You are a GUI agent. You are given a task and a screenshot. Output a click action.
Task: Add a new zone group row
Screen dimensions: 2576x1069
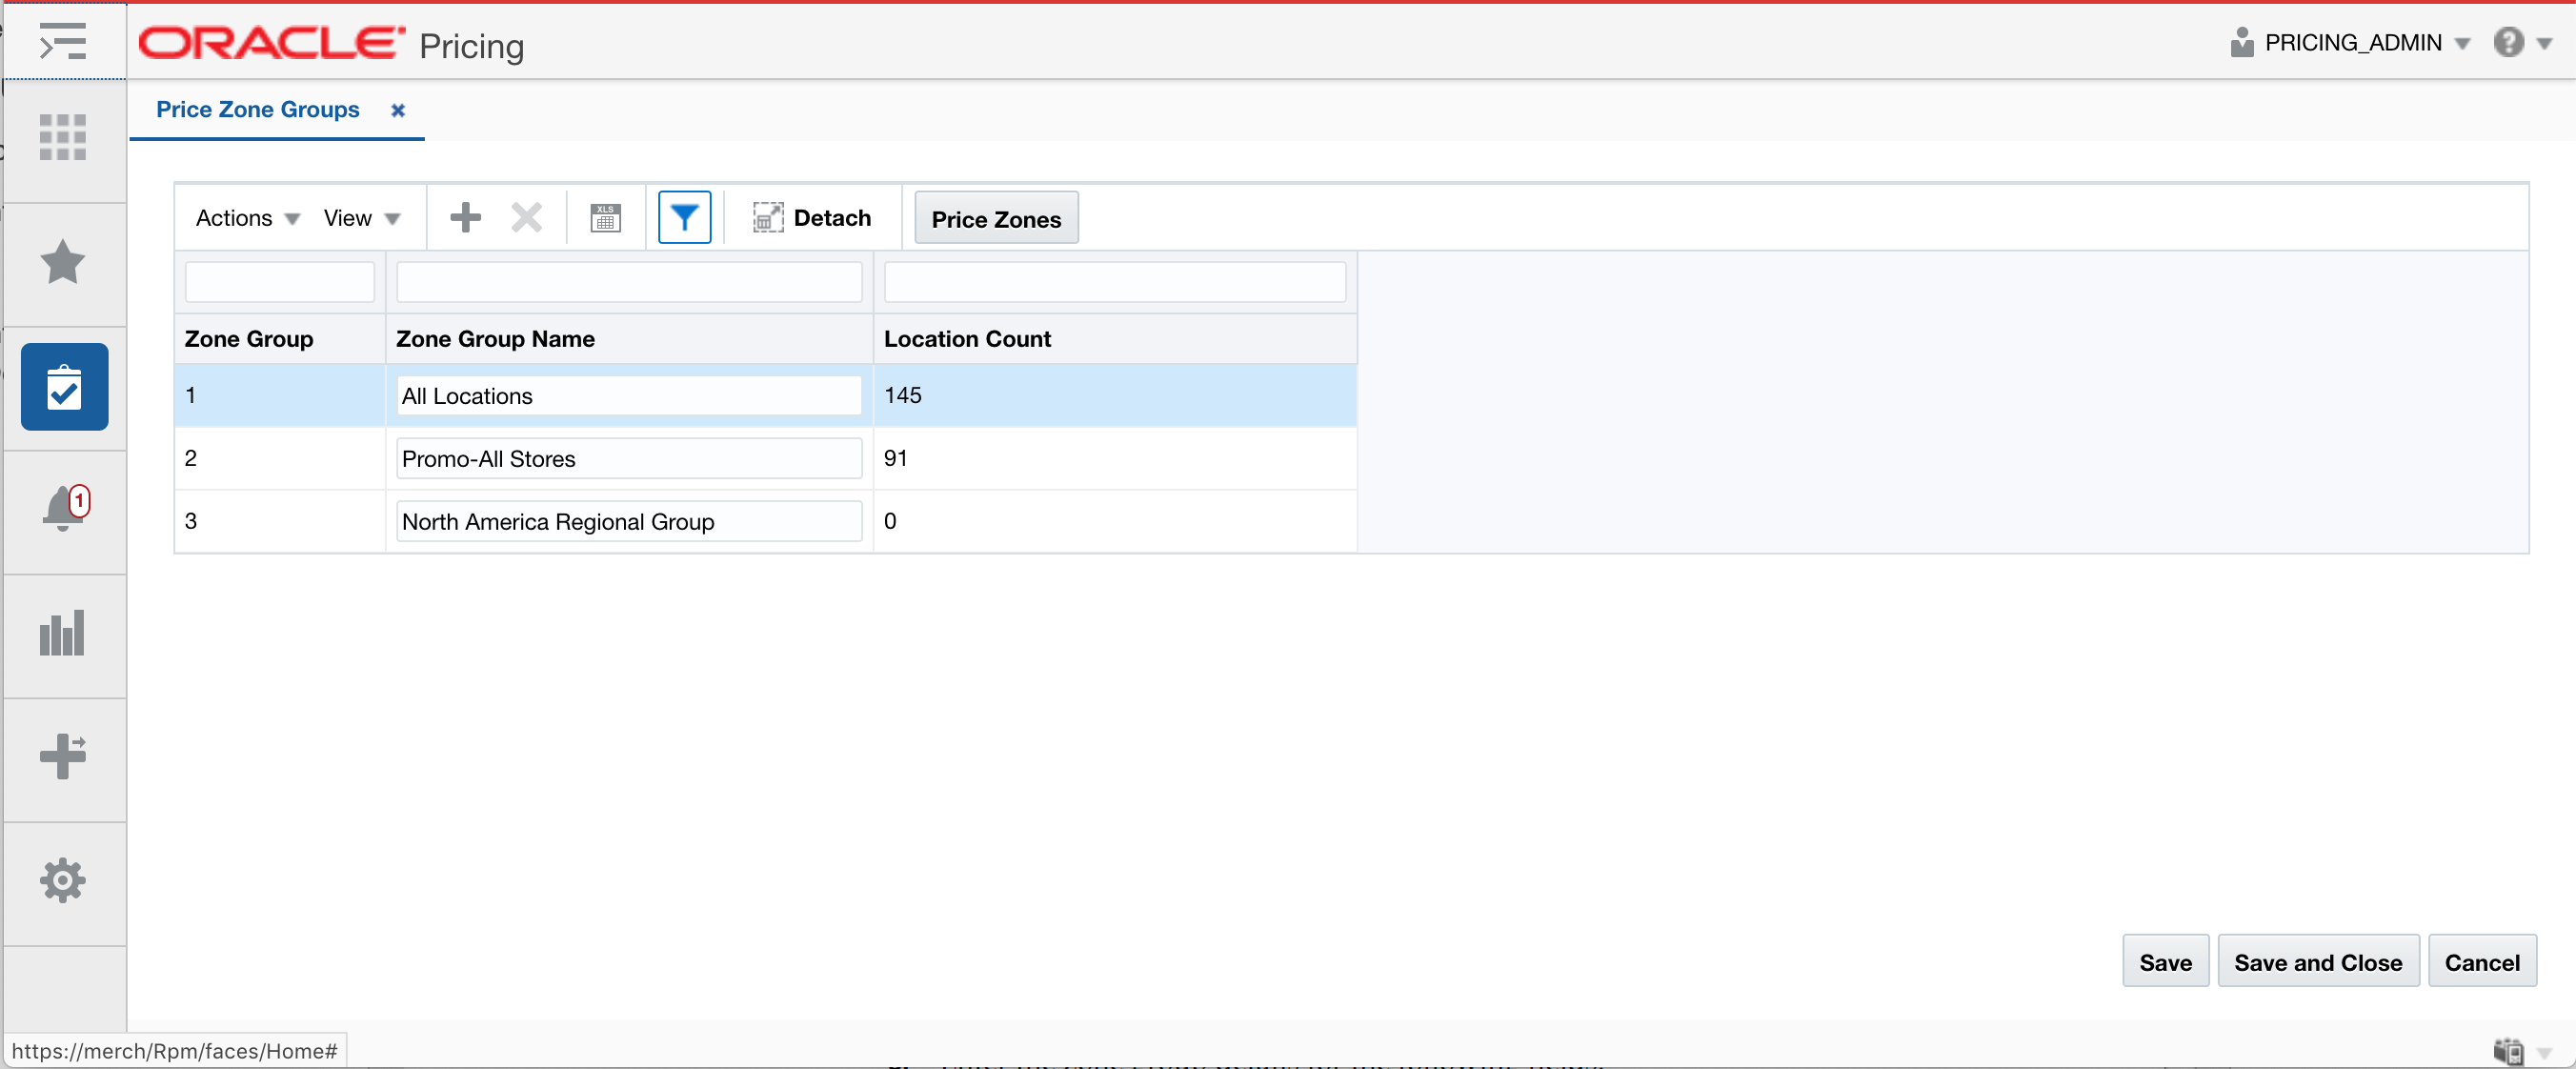[x=465, y=217]
